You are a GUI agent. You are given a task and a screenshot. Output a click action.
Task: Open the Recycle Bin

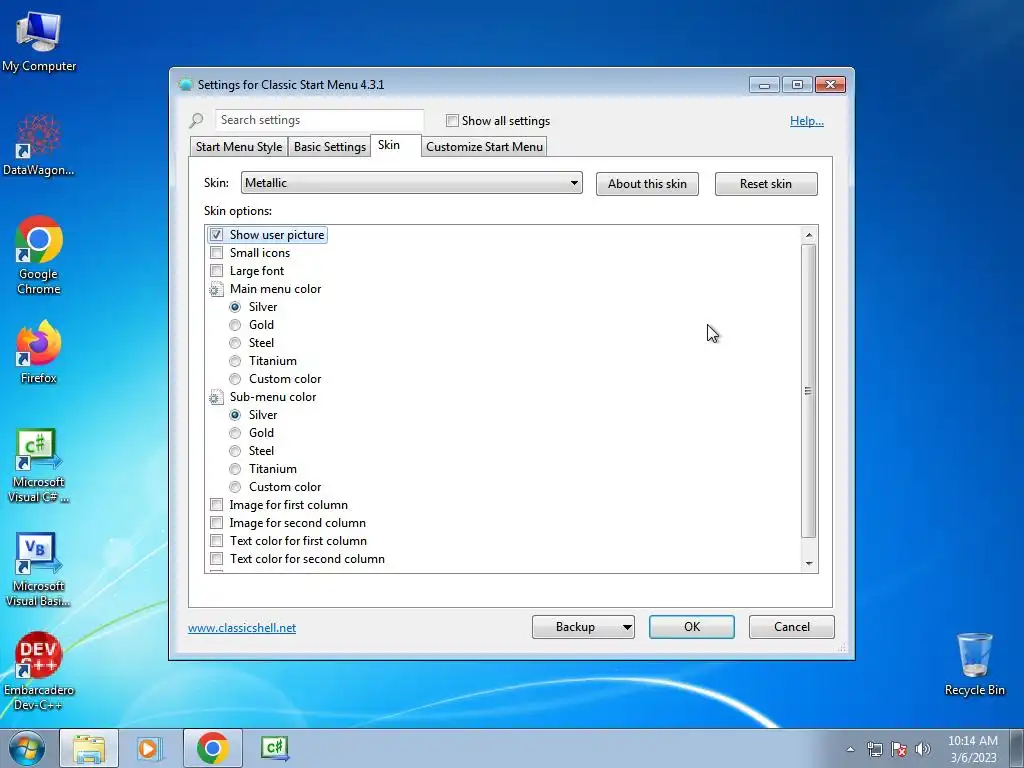(x=974, y=664)
